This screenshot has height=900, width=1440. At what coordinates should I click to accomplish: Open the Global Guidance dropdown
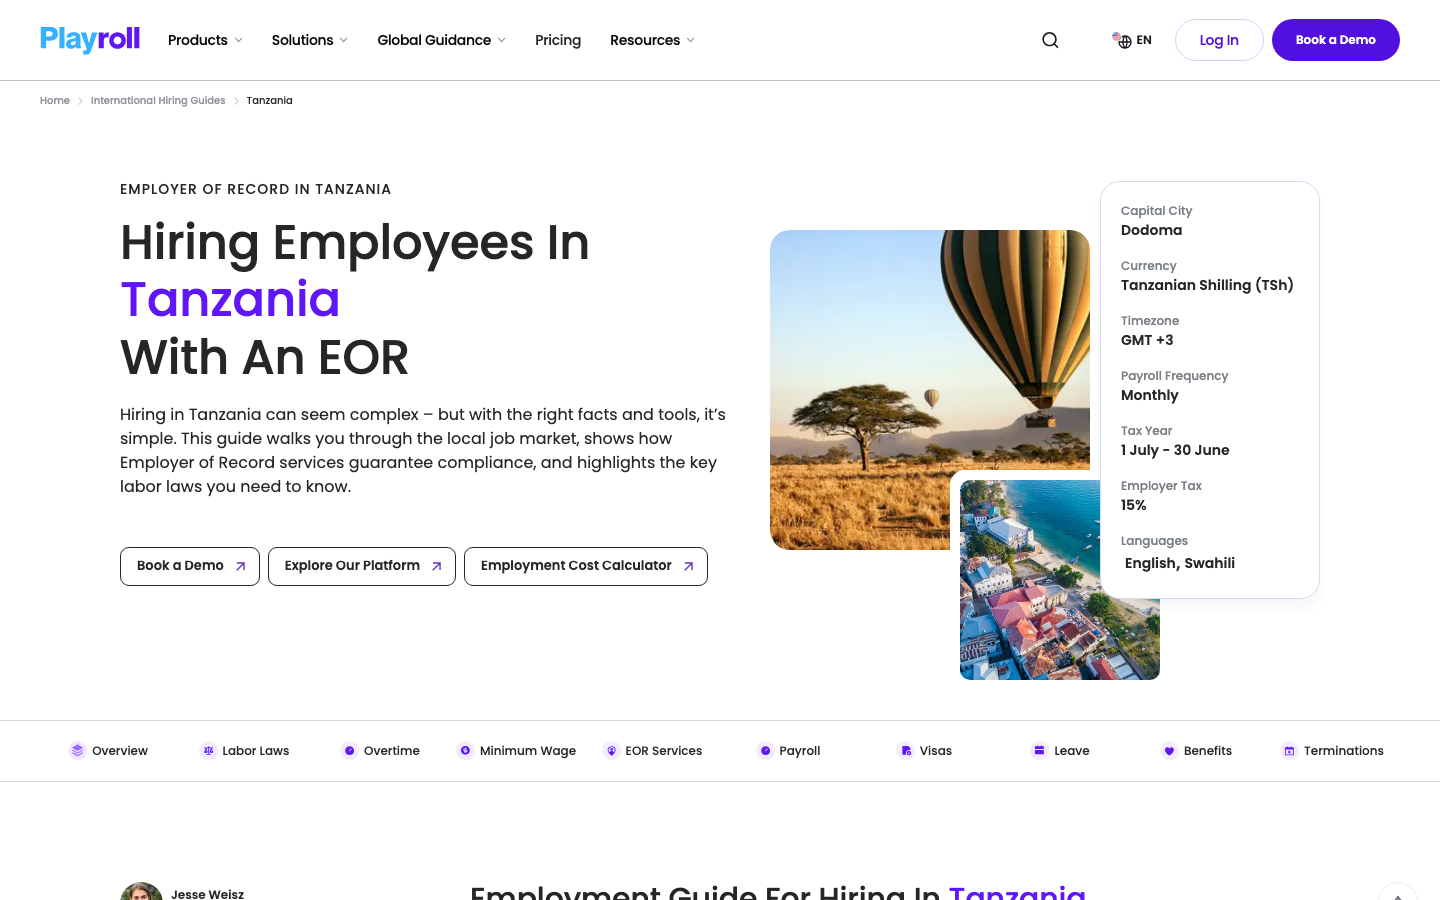441,40
